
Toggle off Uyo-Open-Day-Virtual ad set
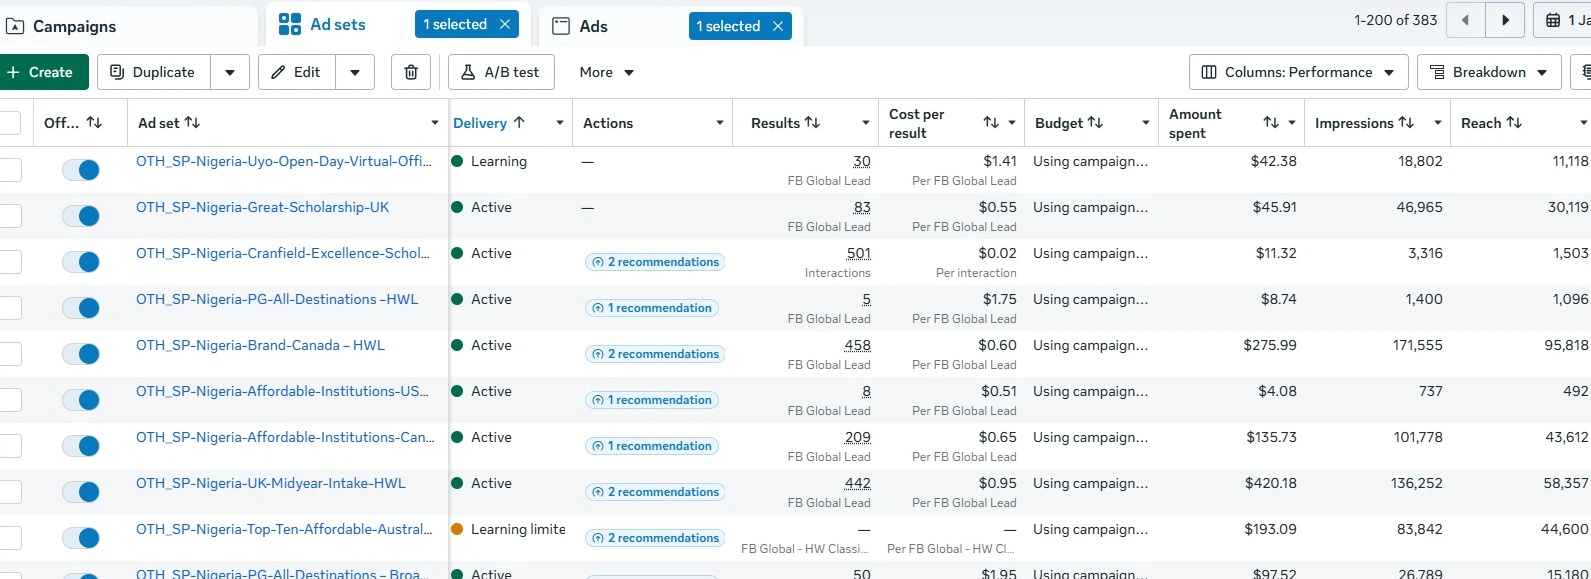(x=81, y=170)
